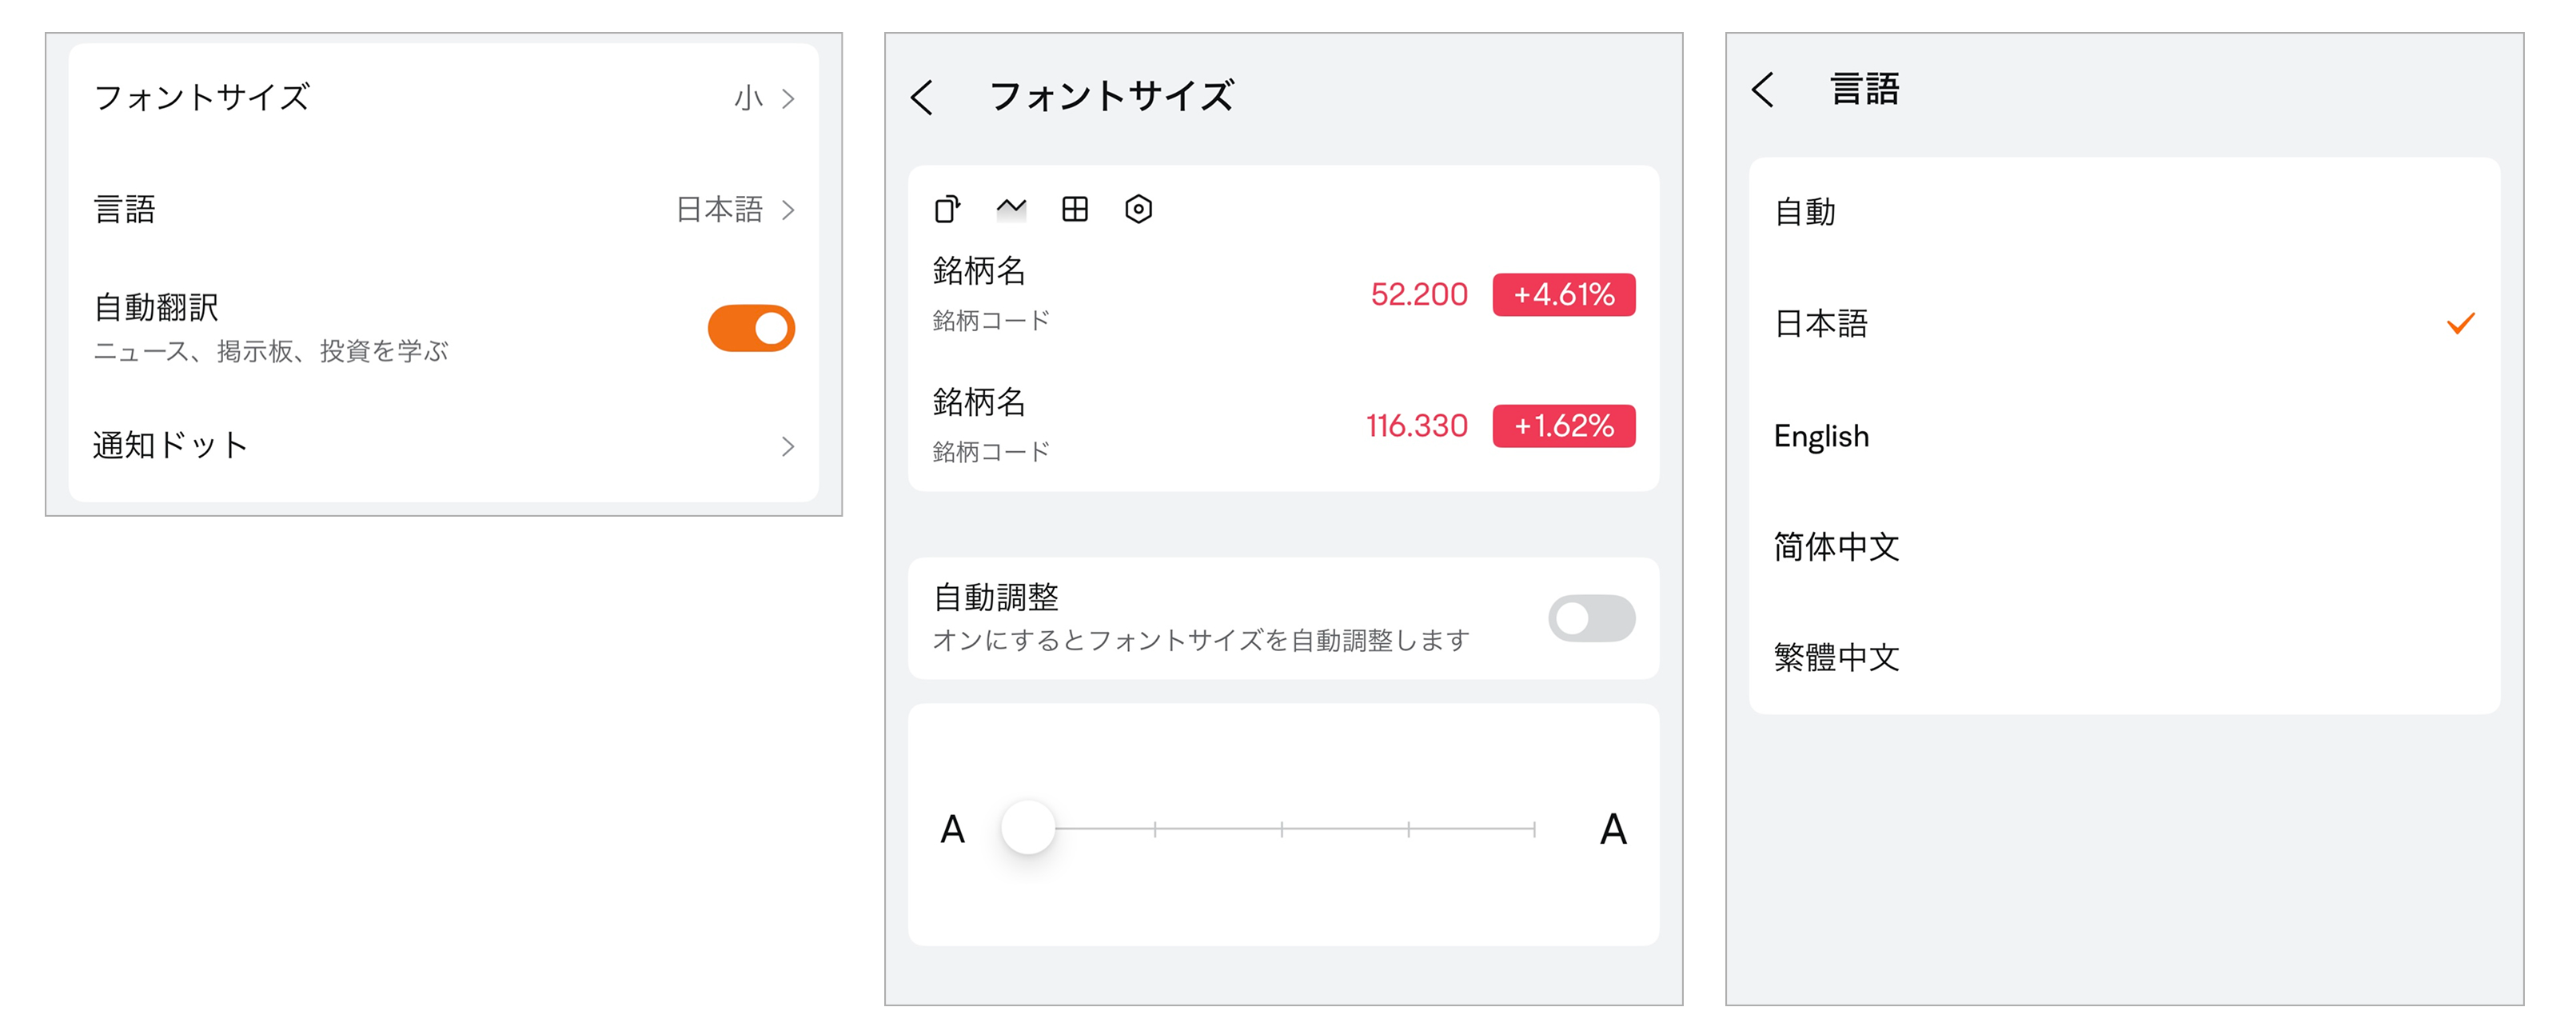
Task: Click the small A font icon
Action: [952, 829]
